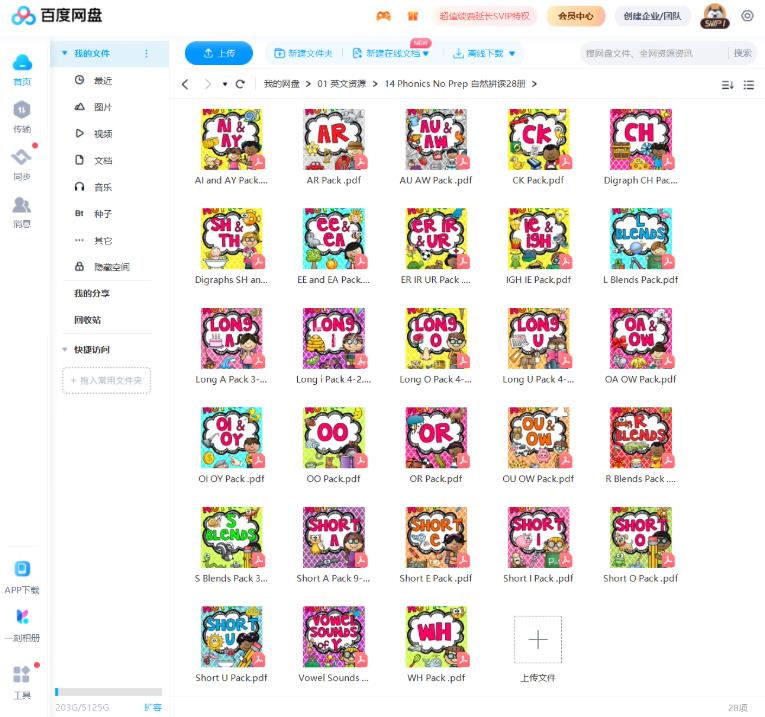This screenshot has width=765, height=717.
Task: Click the 上传文件 plus tile
Action: (538, 639)
